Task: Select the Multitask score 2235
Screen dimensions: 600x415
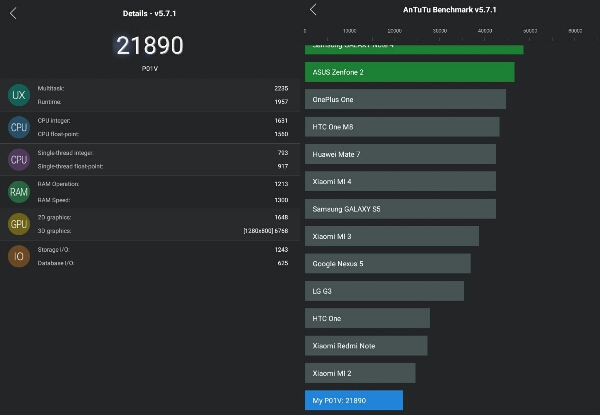Action: pyautogui.click(x=281, y=88)
